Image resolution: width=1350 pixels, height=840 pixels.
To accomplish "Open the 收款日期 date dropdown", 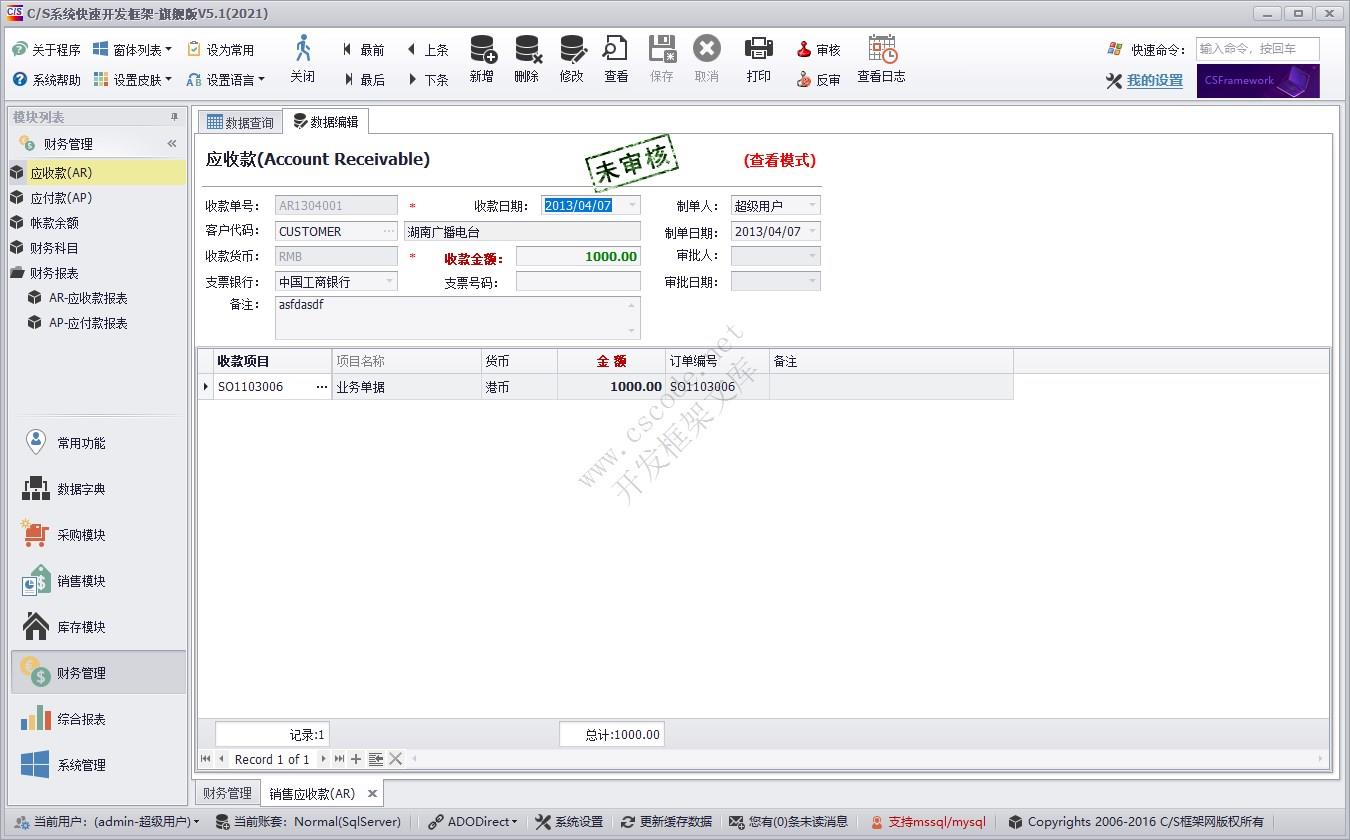I will tap(633, 205).
